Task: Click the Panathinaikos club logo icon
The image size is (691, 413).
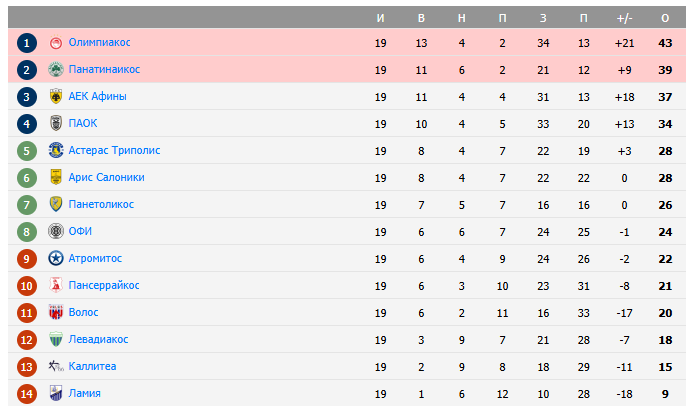Action: tap(56, 69)
